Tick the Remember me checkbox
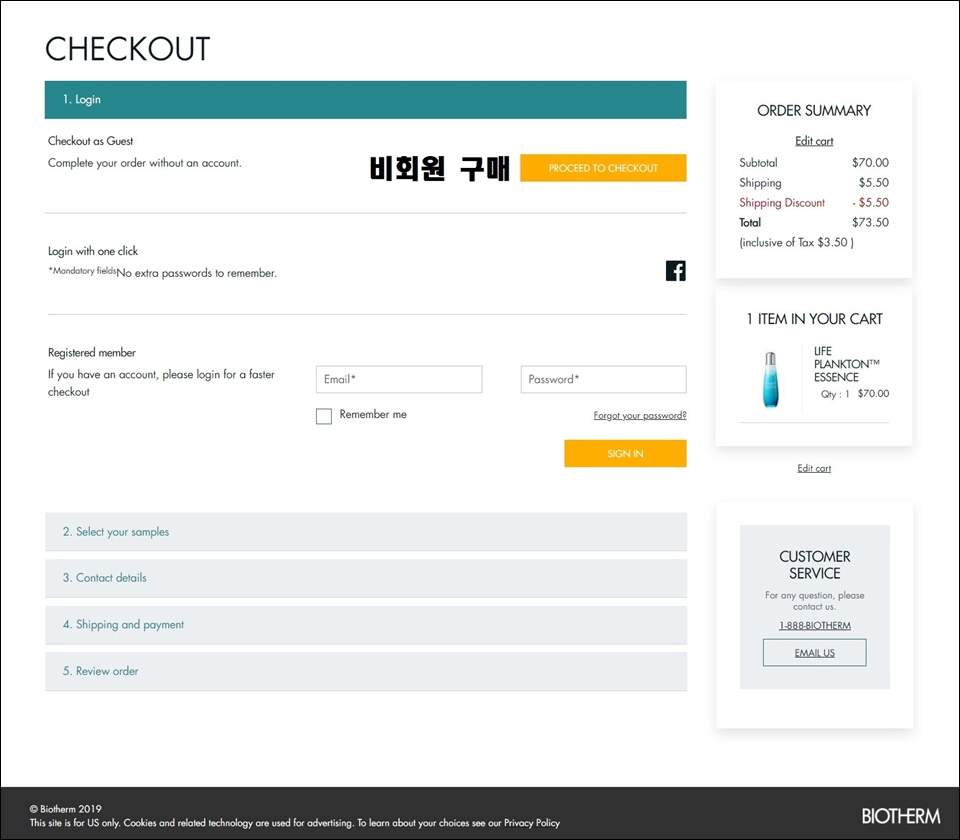 coord(324,416)
